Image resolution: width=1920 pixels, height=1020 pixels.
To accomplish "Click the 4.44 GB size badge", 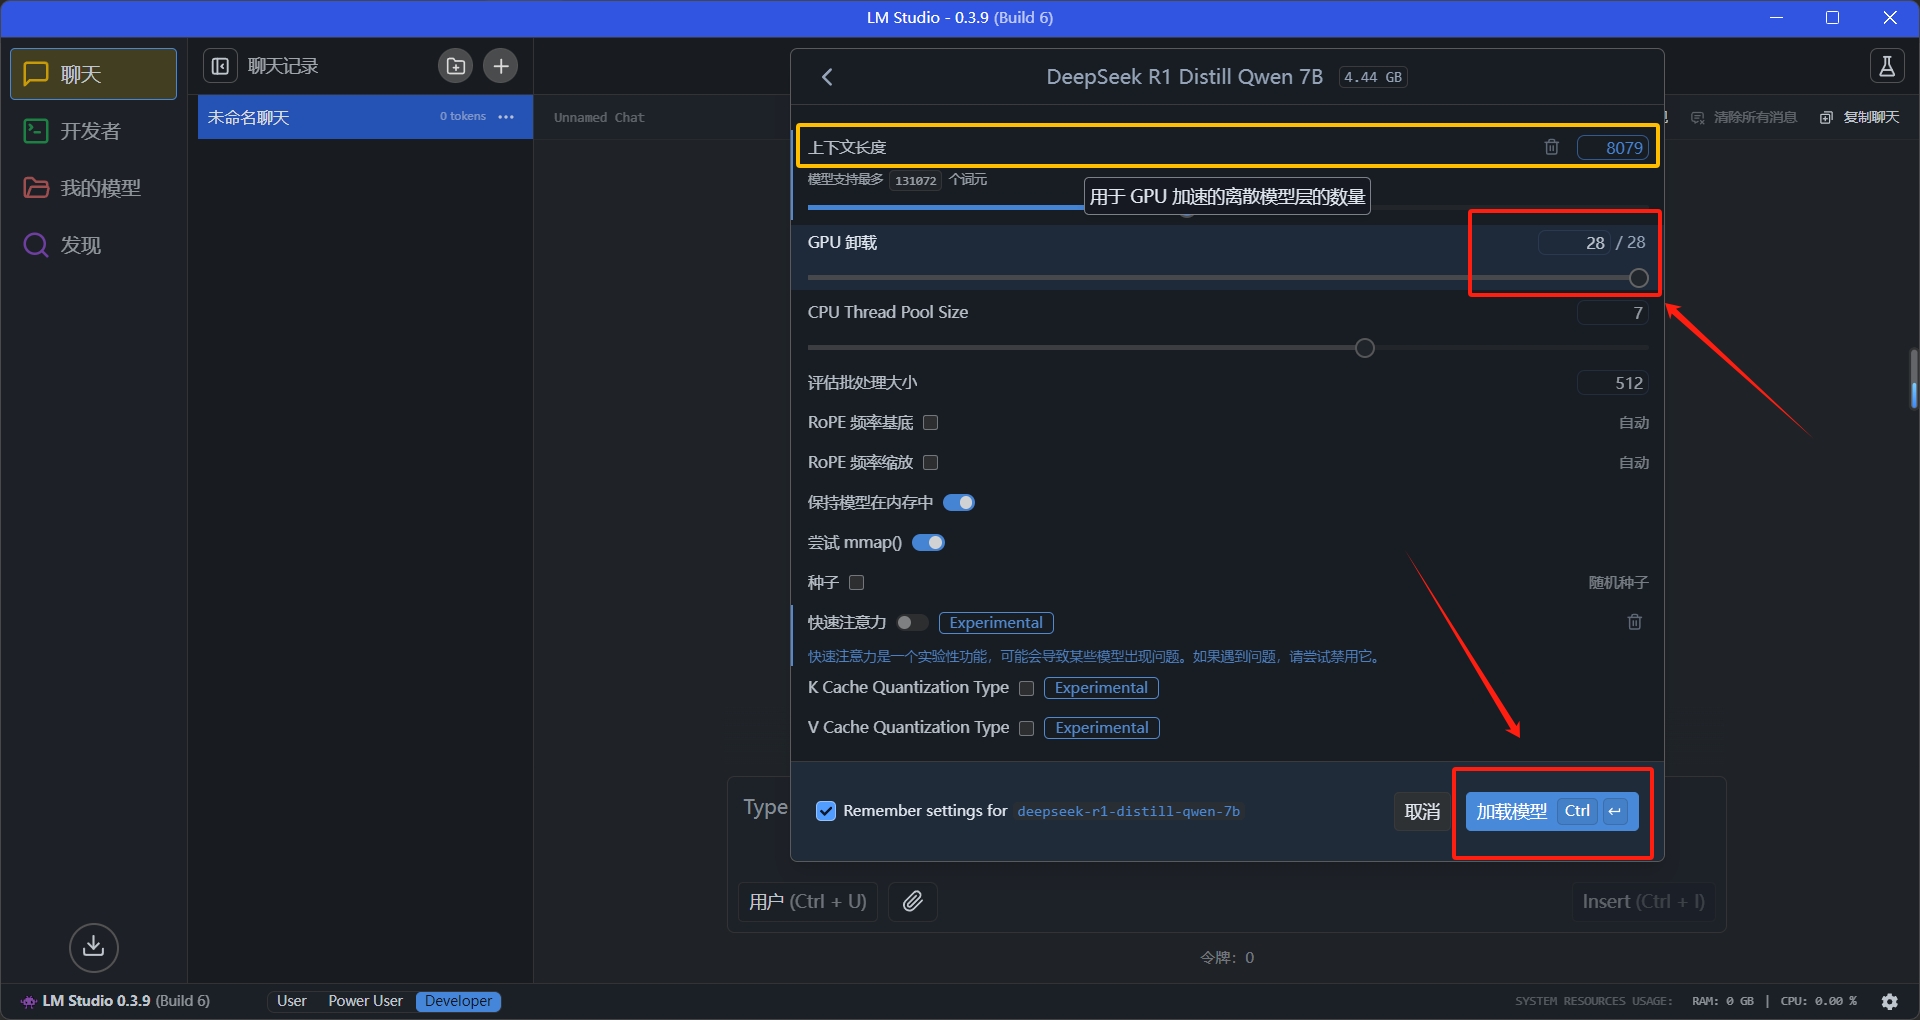I will tap(1373, 77).
